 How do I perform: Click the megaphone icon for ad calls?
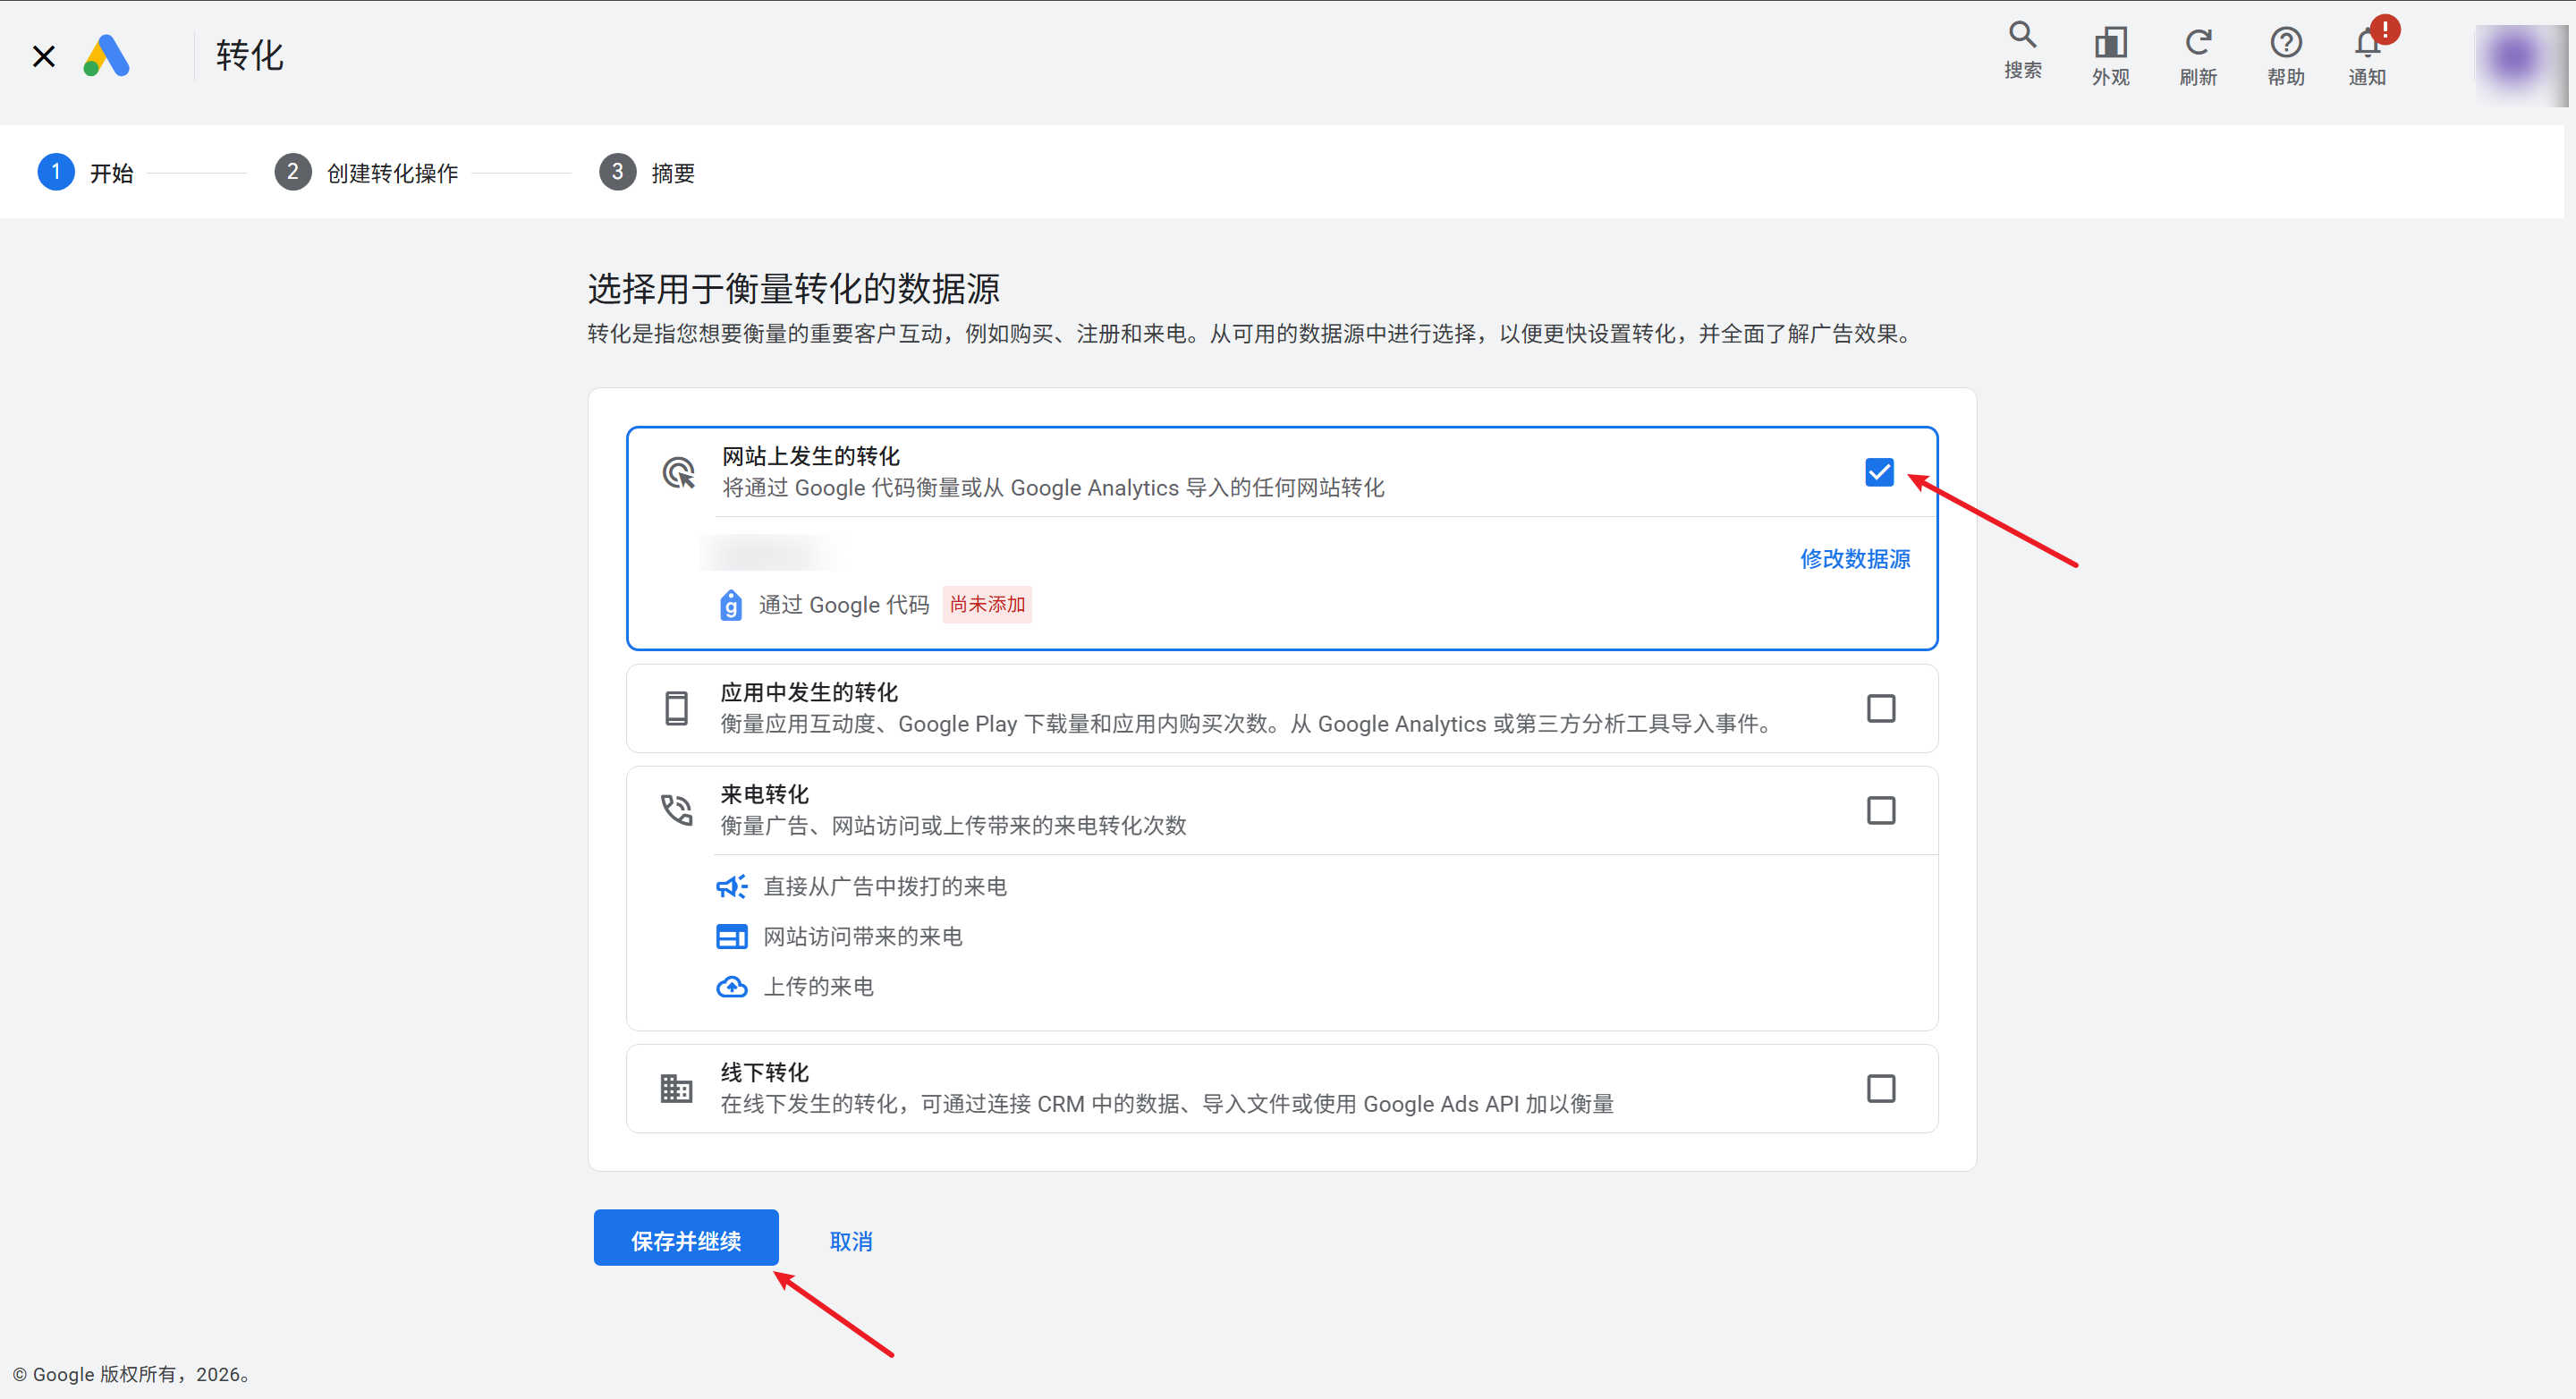[x=732, y=886]
